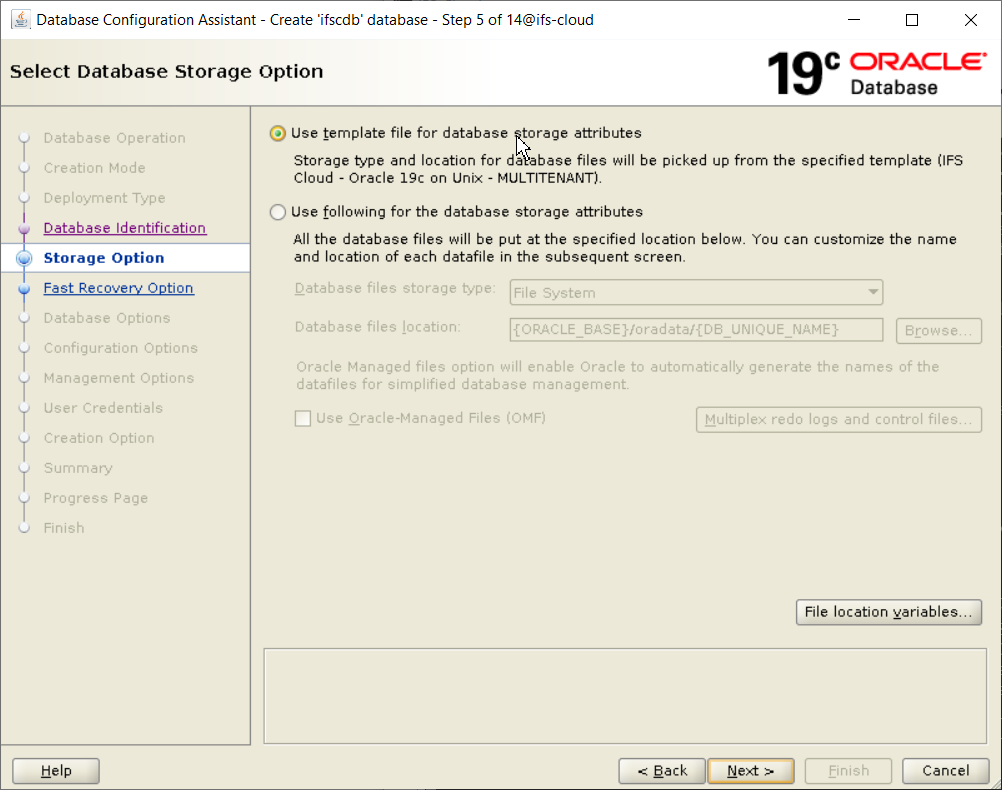Screen dimensions: 1002x790
Task: Open Database Identification step link
Action: [x=125, y=228]
